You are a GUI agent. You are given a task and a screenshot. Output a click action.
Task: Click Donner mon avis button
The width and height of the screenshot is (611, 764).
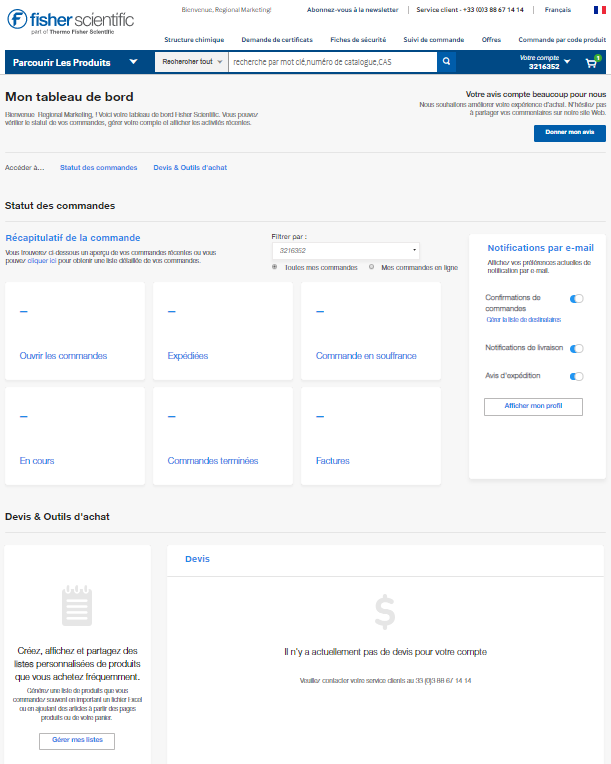coord(569,133)
